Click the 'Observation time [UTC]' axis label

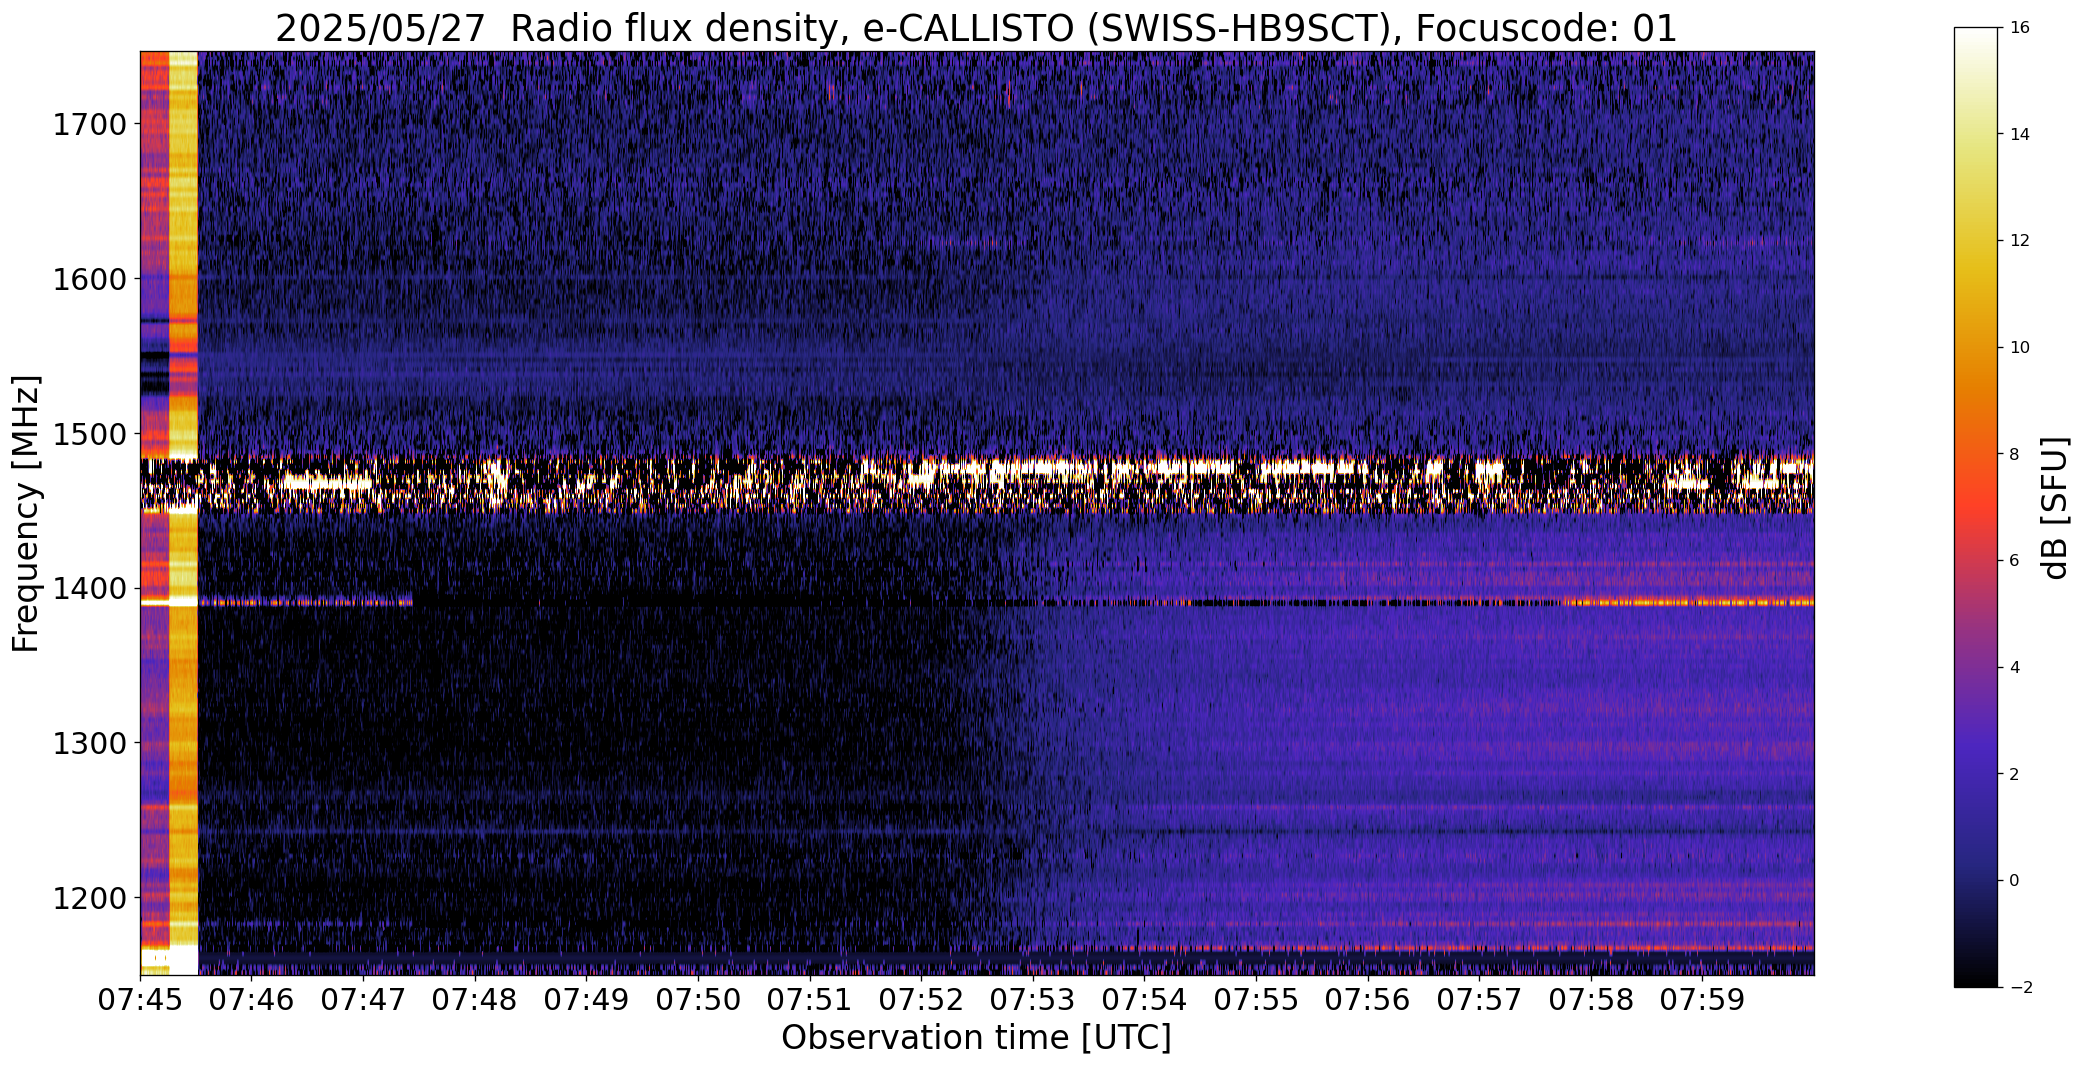(x=976, y=1038)
